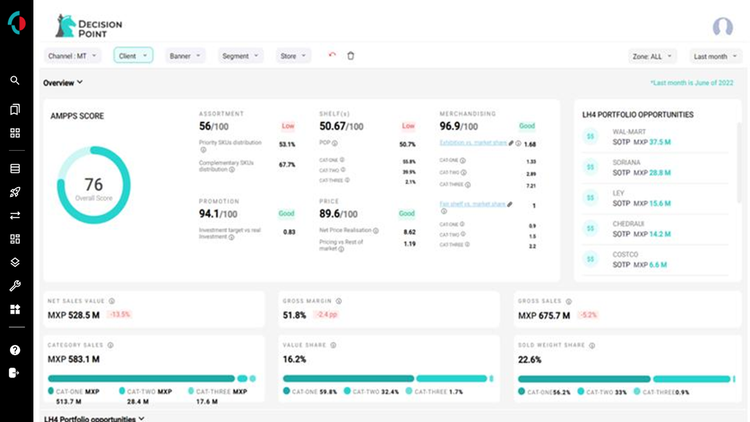The height and width of the screenshot is (422, 750).
Task: Open CHEDRAUI SOTP MXP 14.2 M opportunity
Action: (x=655, y=229)
